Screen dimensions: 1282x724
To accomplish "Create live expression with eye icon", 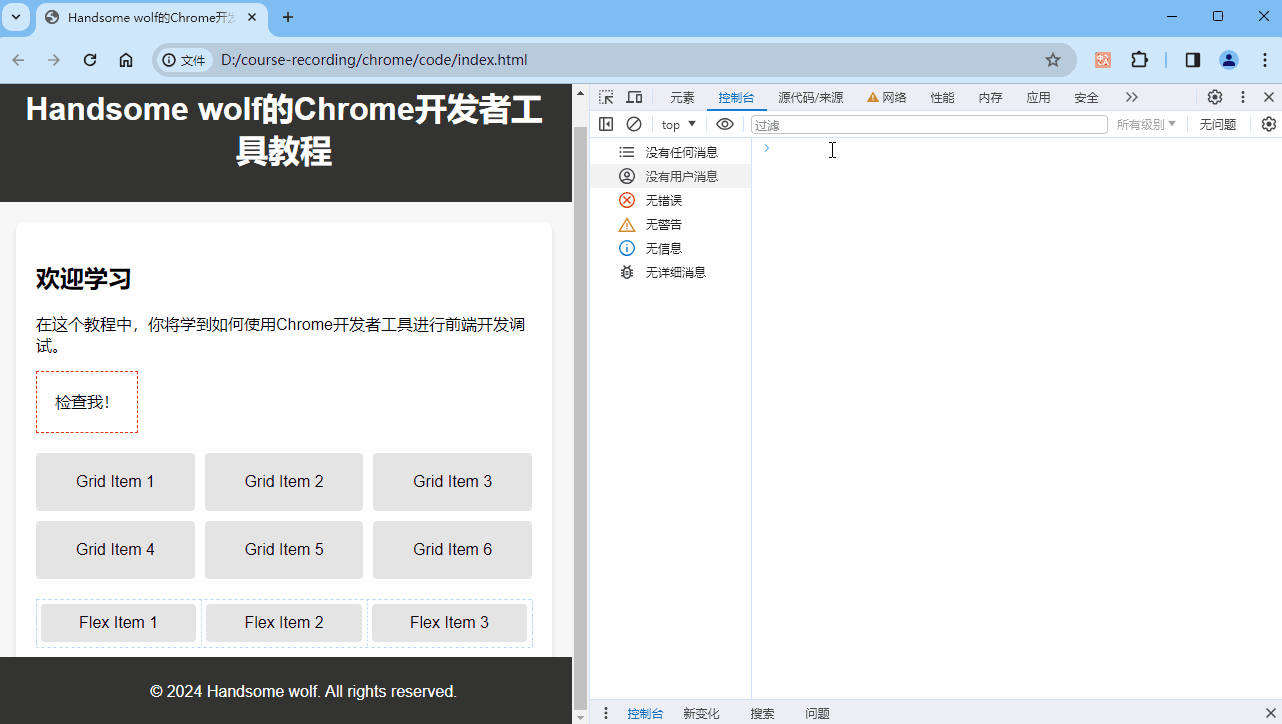I will tap(725, 124).
